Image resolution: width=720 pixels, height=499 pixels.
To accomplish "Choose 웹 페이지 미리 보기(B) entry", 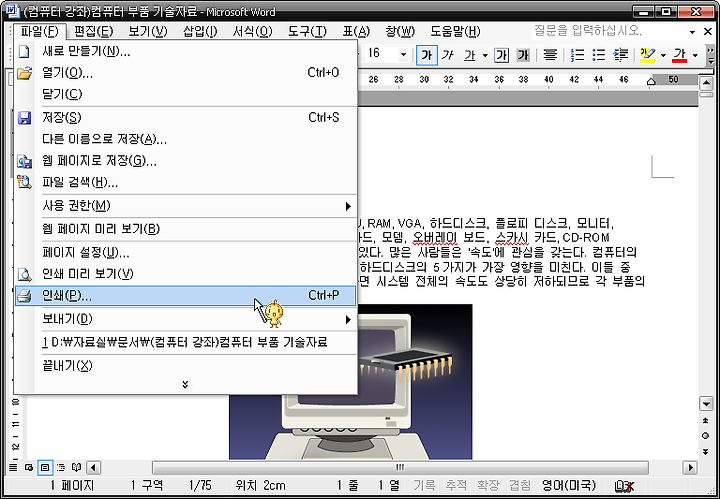I will (x=186, y=229).
